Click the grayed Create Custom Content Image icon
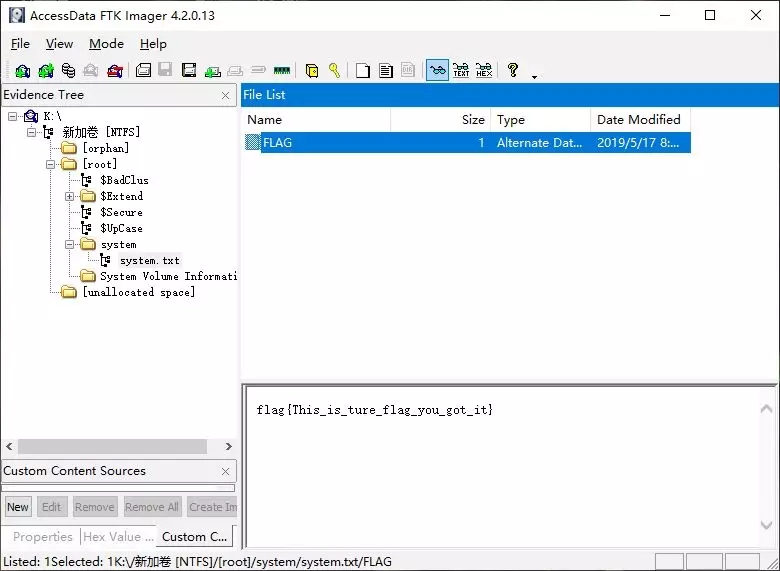Image resolution: width=780 pixels, height=571 pixels. coord(235,72)
